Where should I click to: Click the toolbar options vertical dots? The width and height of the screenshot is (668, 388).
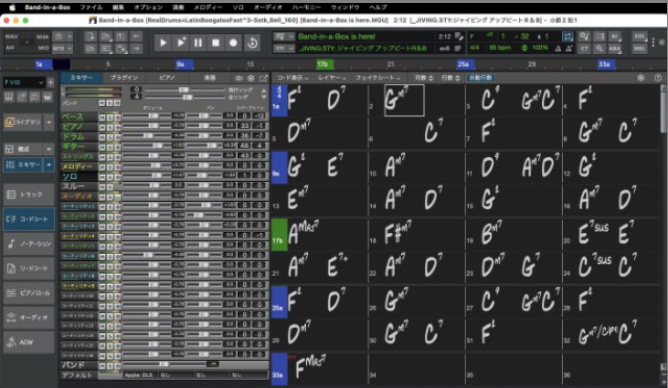coord(653,42)
